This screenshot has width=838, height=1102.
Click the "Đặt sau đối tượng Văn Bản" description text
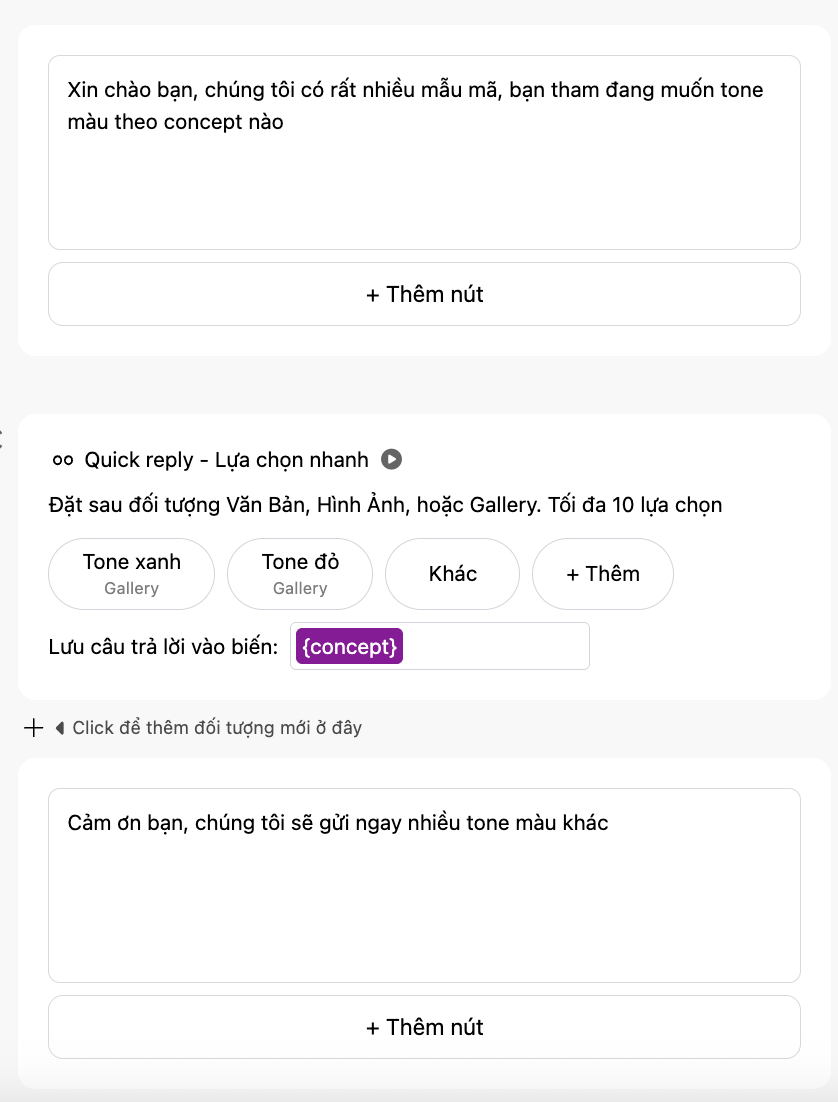[385, 505]
